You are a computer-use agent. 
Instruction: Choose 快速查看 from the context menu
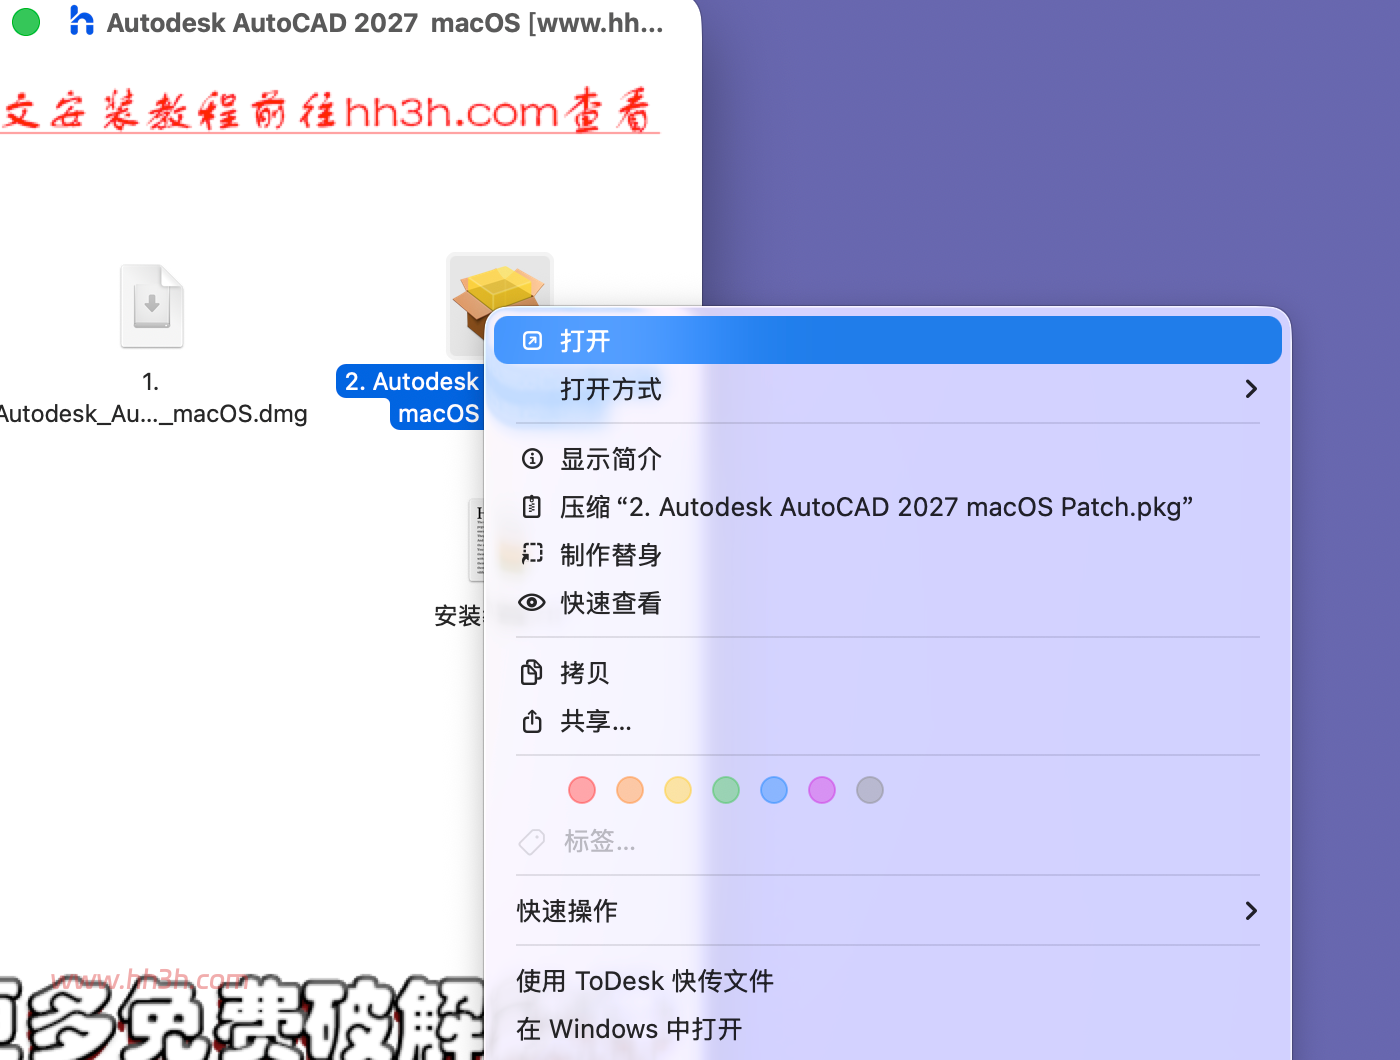coord(888,603)
